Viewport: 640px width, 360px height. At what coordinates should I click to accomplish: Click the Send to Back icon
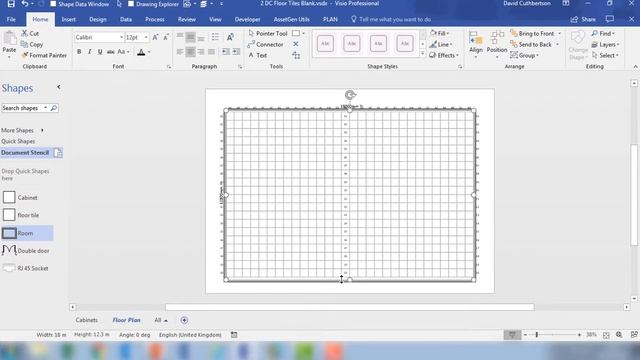point(514,44)
